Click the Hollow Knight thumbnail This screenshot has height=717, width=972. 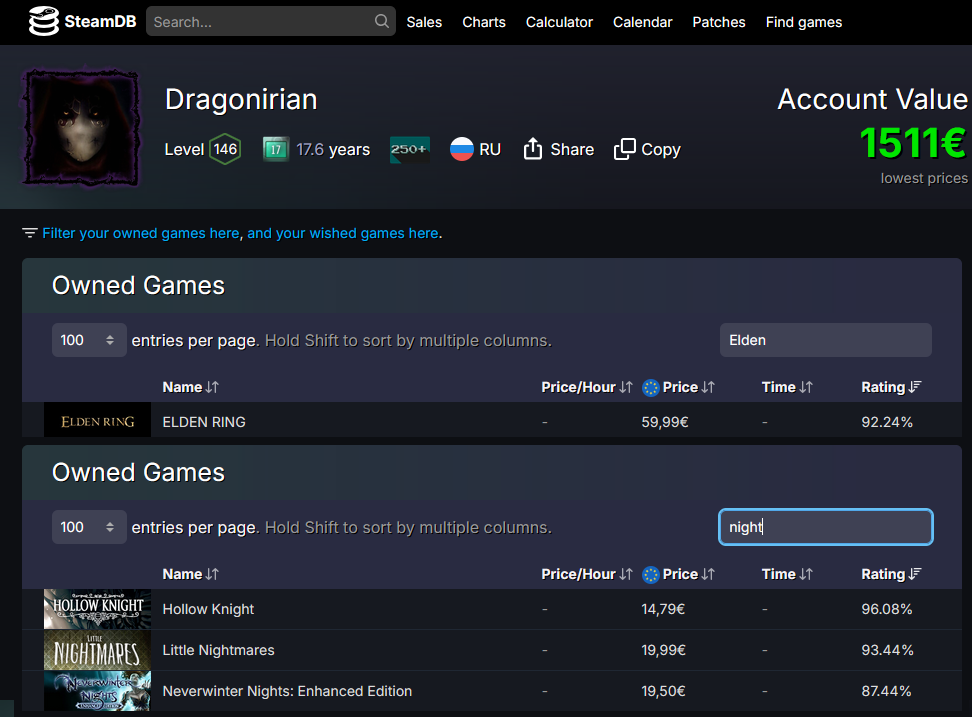(x=97, y=609)
